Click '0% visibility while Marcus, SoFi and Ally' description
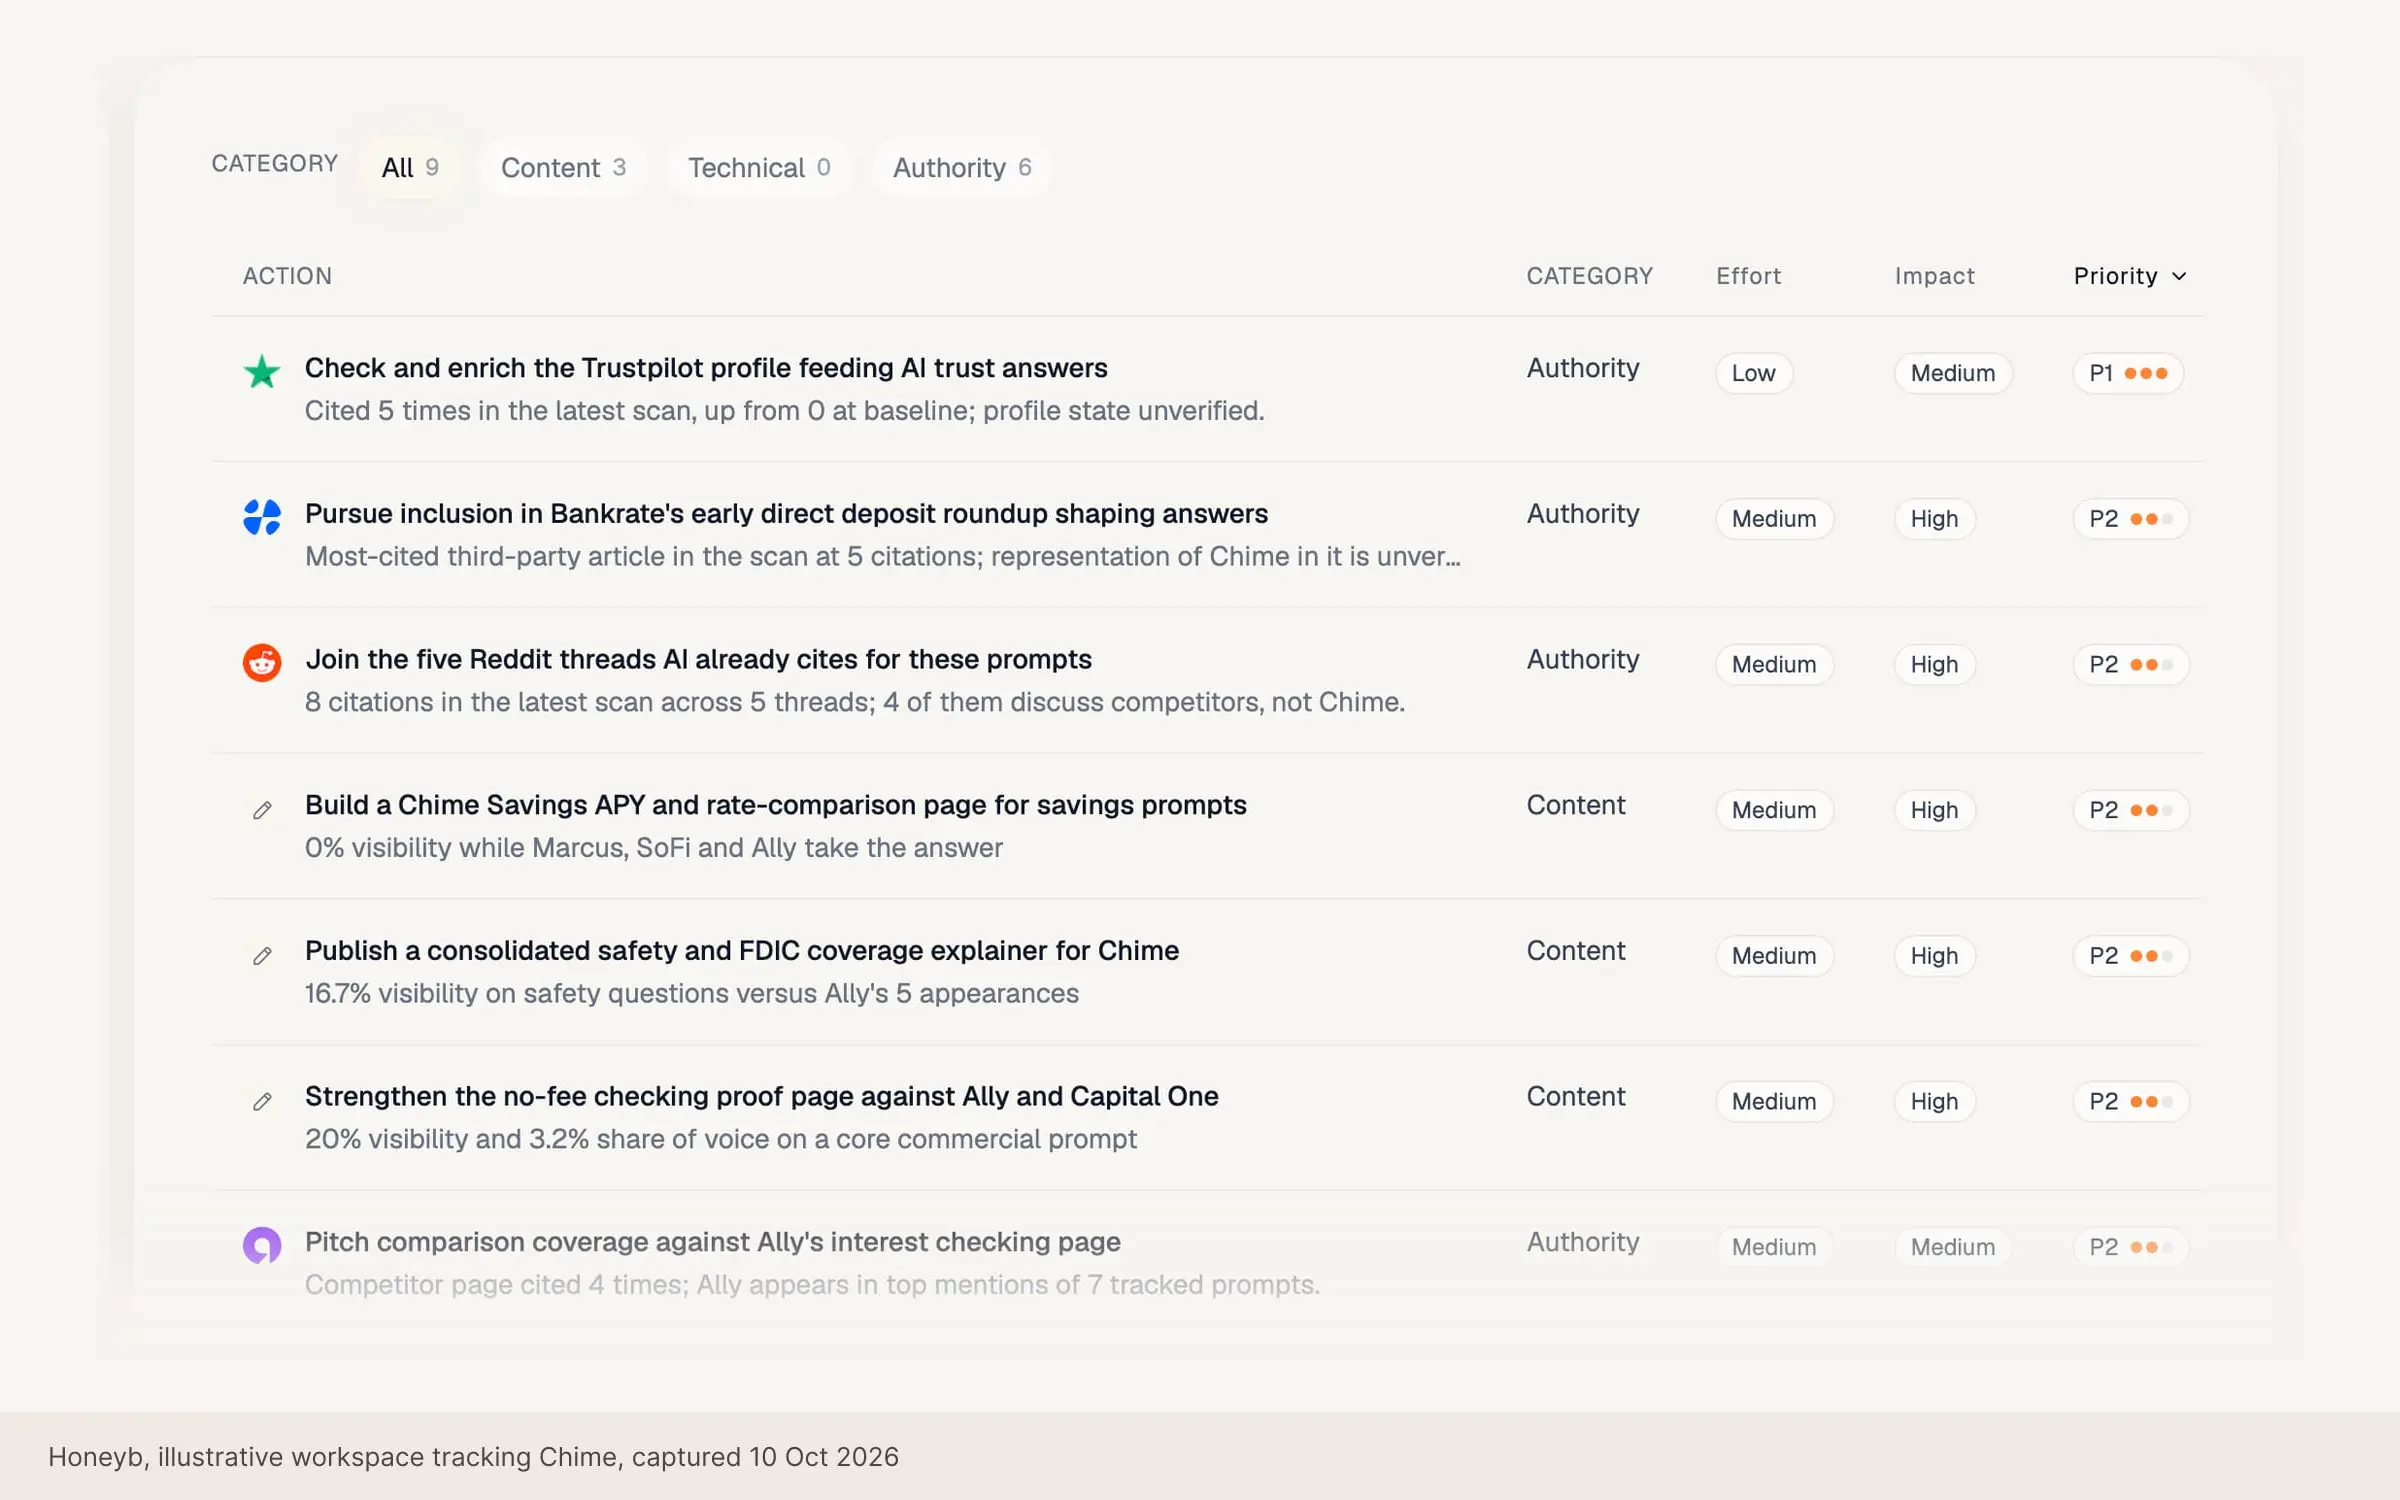 [x=654, y=848]
